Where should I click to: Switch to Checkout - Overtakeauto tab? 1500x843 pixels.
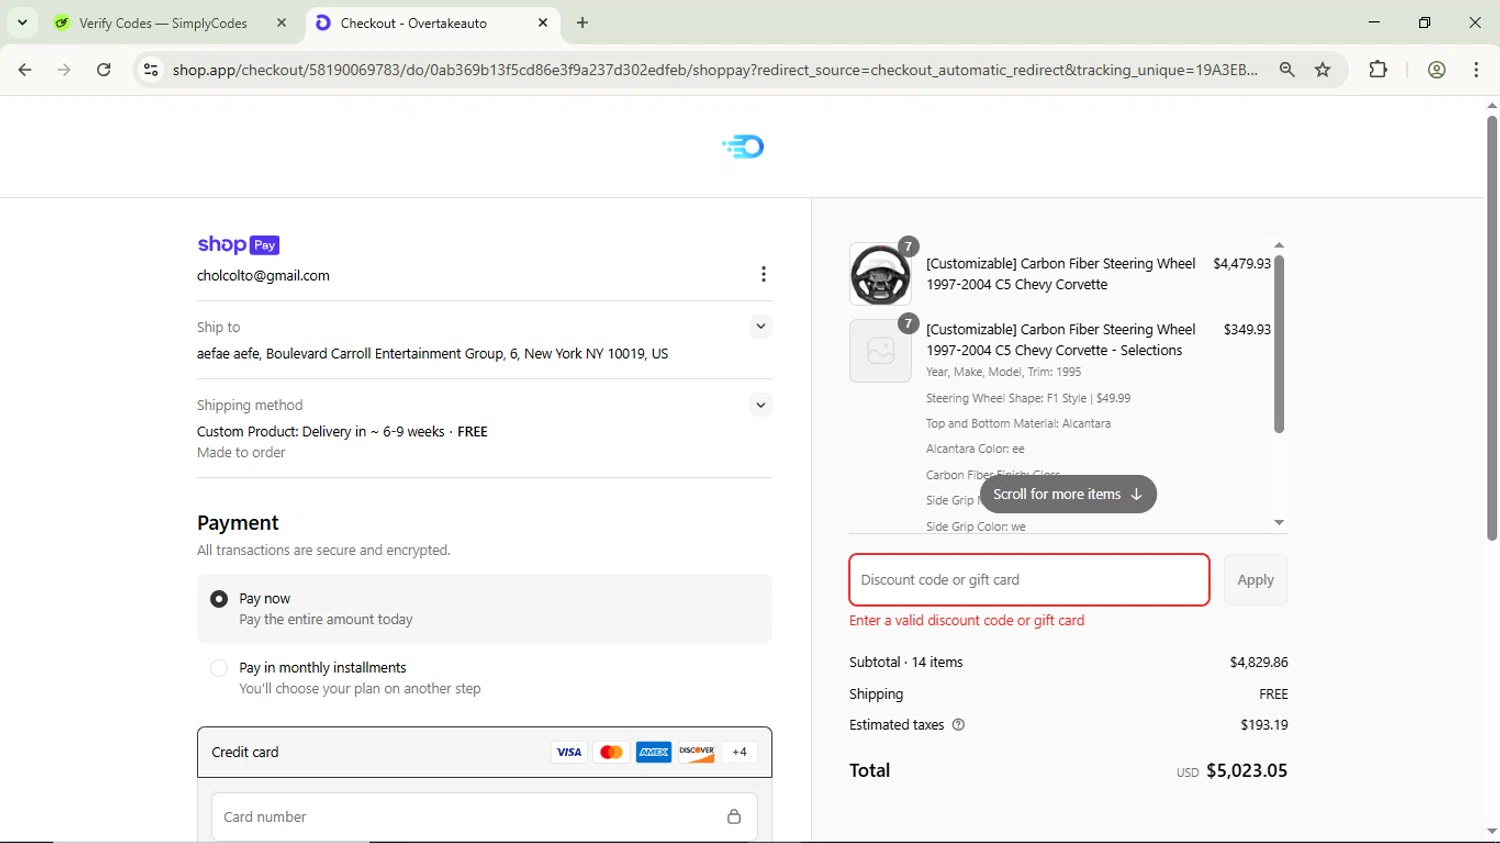432,23
